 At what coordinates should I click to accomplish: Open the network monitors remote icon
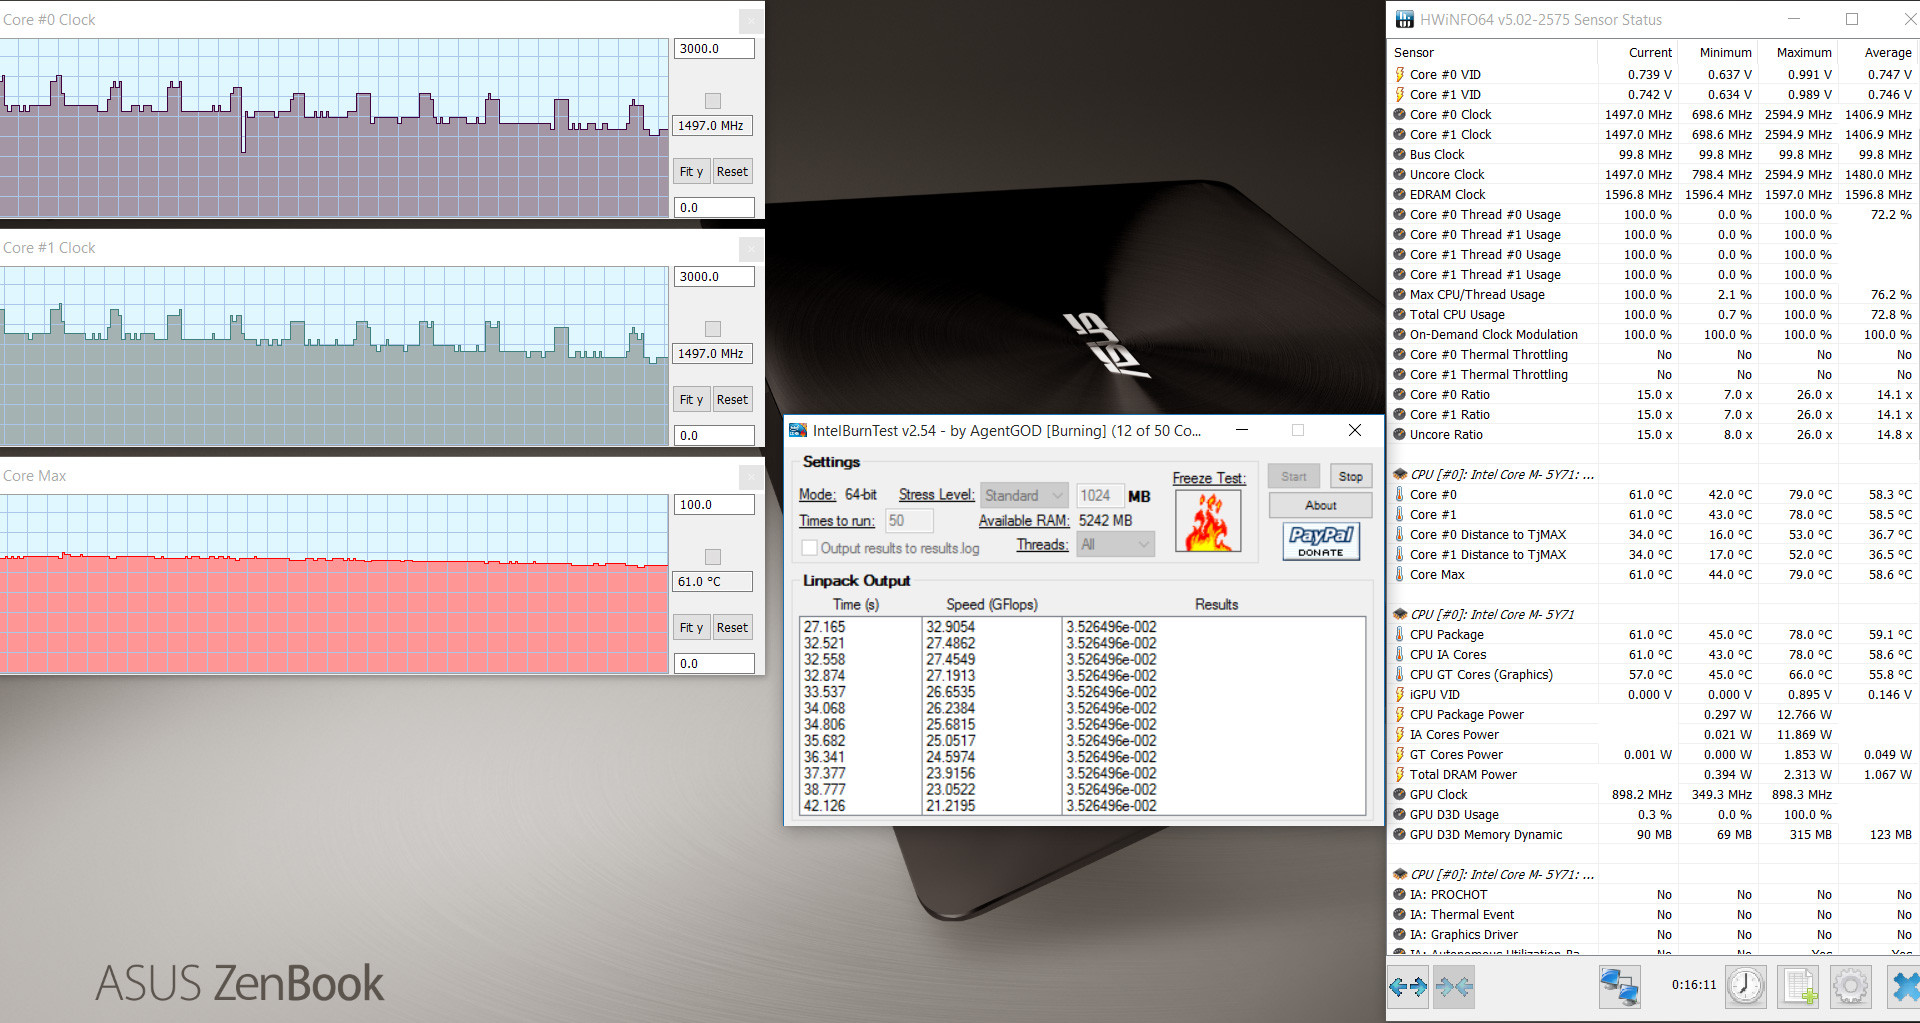[x=1619, y=987]
